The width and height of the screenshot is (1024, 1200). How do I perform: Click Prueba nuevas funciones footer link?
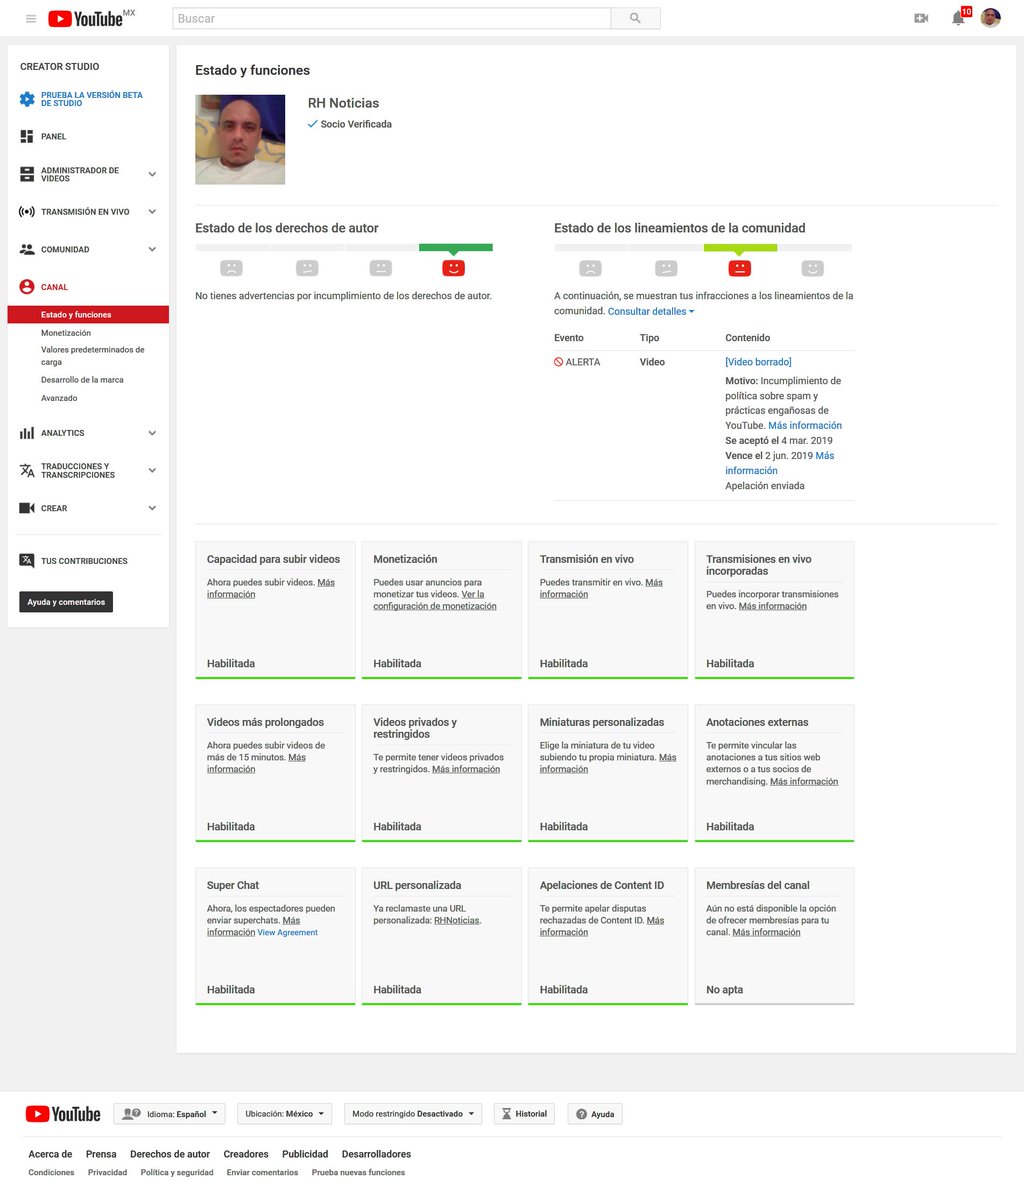click(x=358, y=1172)
